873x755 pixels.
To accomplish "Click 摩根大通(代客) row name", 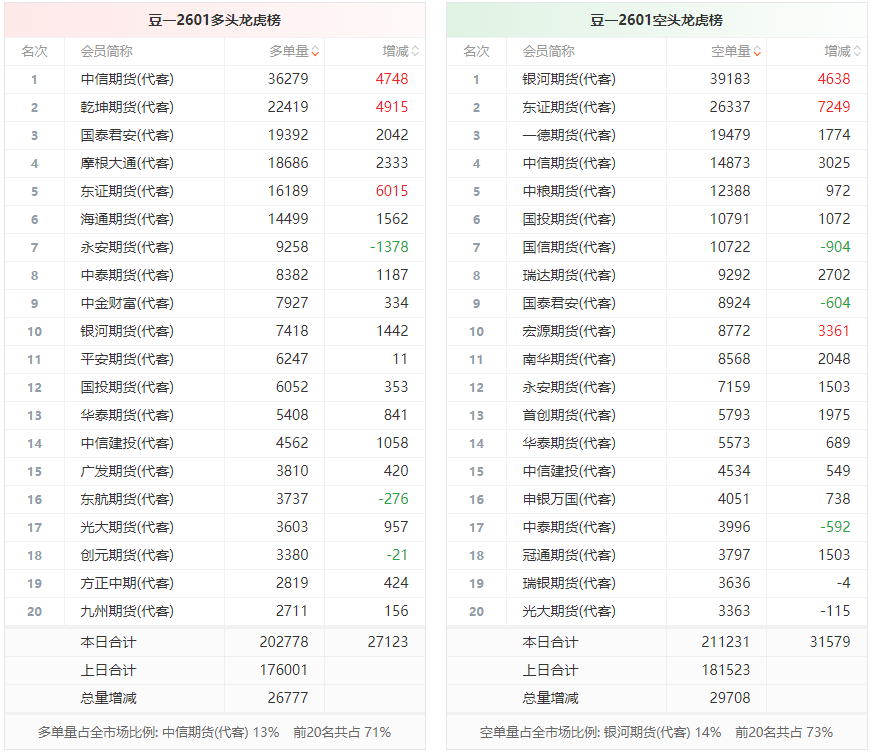I will pyautogui.click(x=127, y=164).
